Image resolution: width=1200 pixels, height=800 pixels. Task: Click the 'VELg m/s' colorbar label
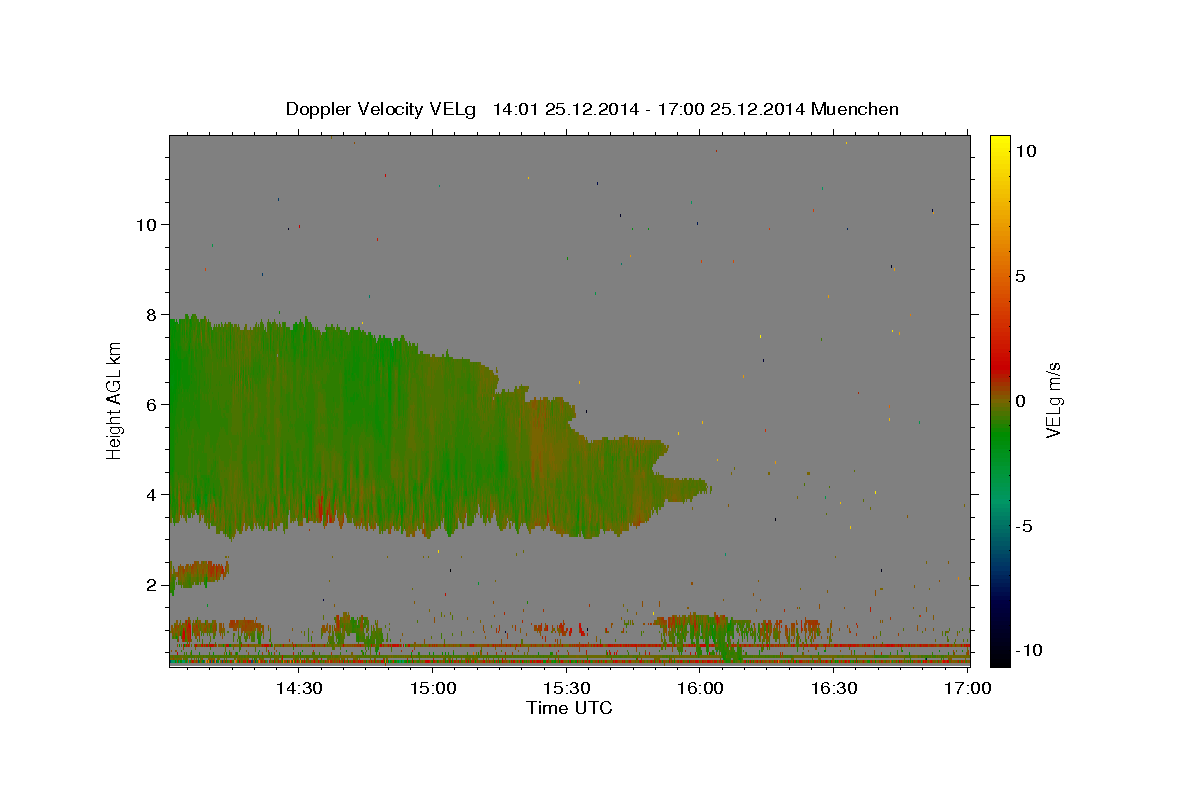coord(1053,400)
